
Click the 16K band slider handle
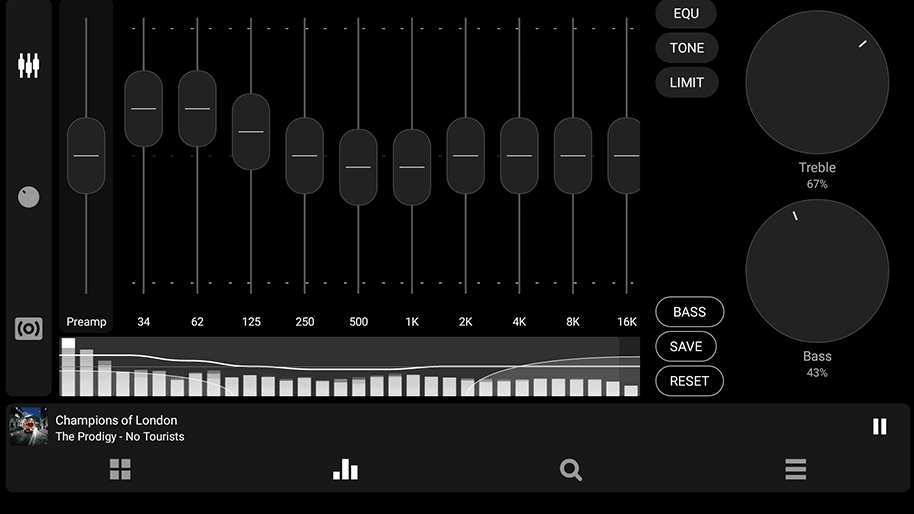coord(624,156)
